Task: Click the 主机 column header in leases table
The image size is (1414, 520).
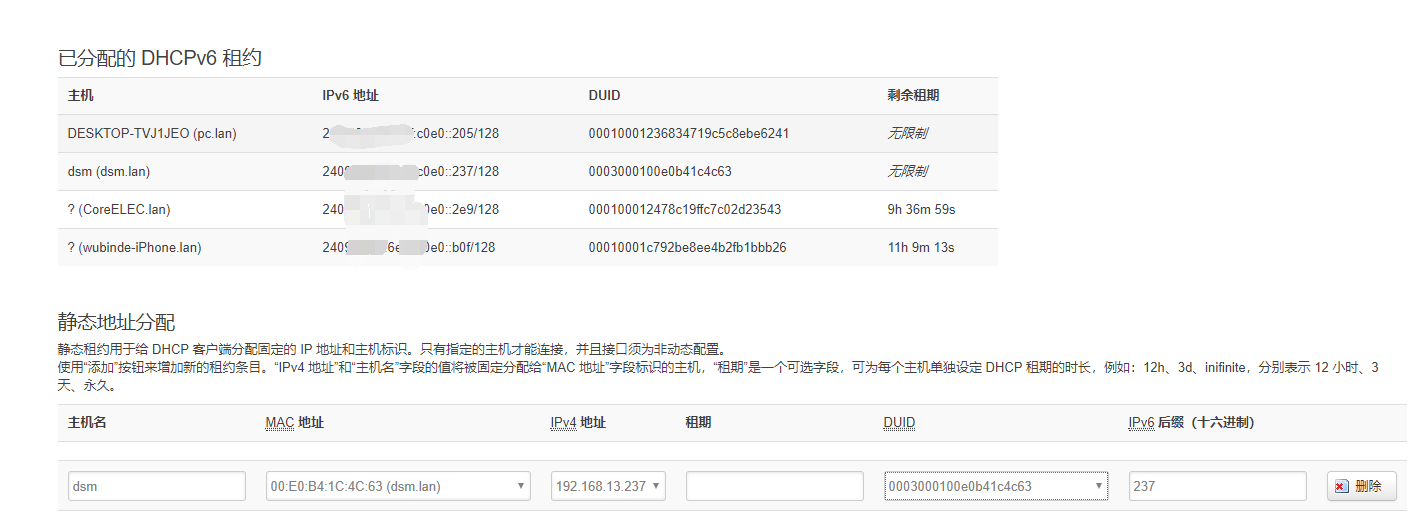Action: pos(81,96)
